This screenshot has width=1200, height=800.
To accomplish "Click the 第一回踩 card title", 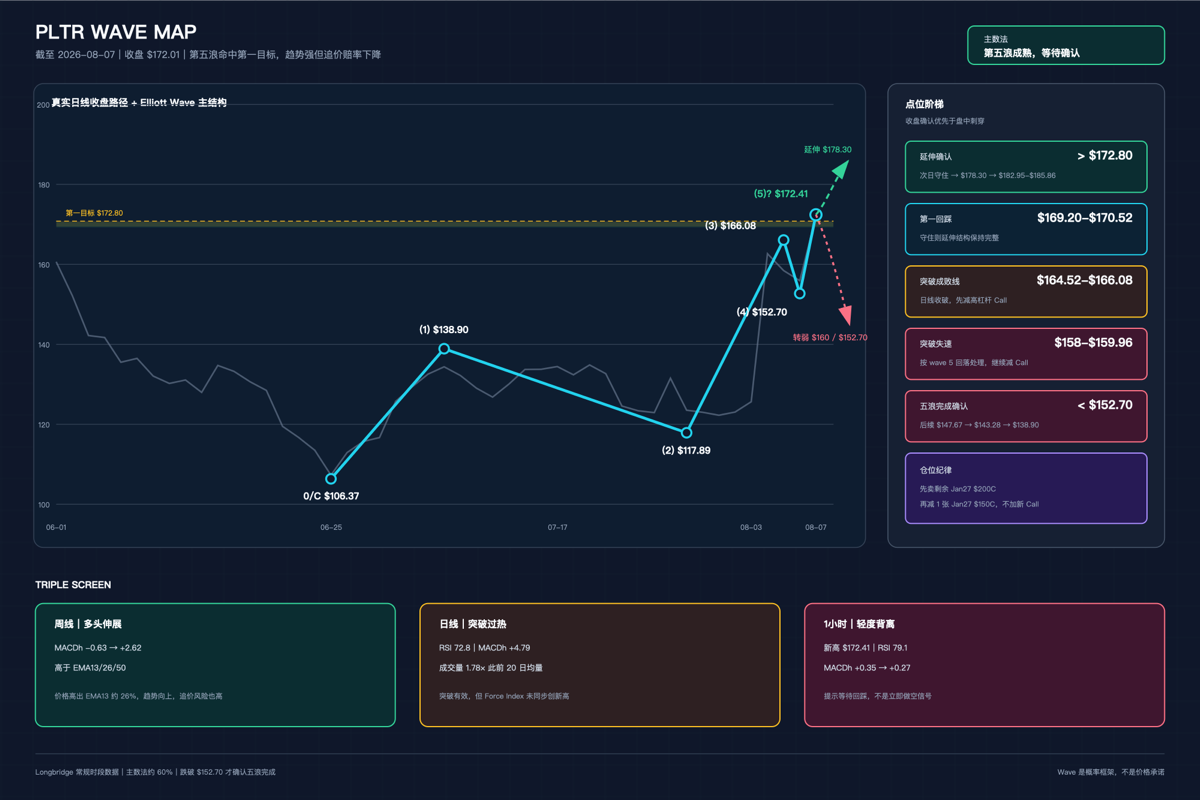I will pos(936,219).
